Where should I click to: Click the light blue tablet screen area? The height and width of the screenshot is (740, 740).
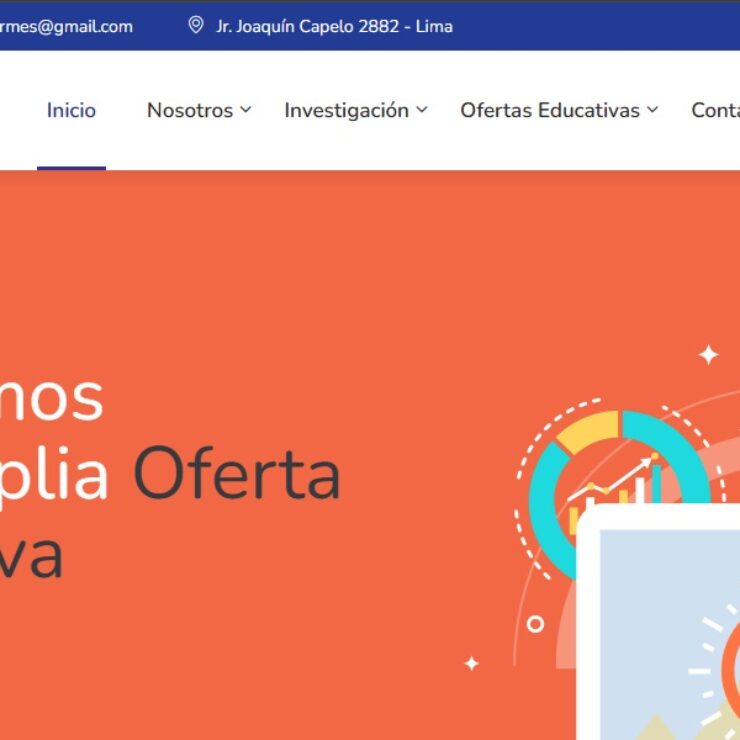click(x=670, y=635)
